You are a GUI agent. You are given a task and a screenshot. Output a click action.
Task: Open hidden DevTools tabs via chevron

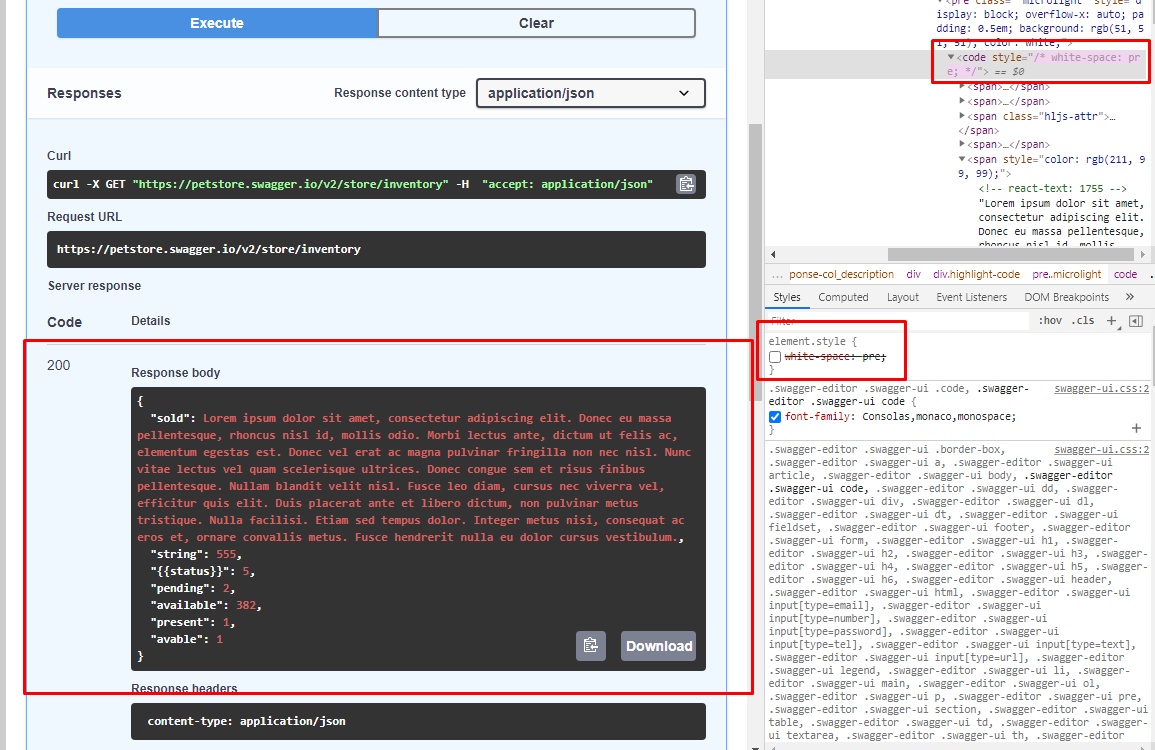tap(1130, 296)
